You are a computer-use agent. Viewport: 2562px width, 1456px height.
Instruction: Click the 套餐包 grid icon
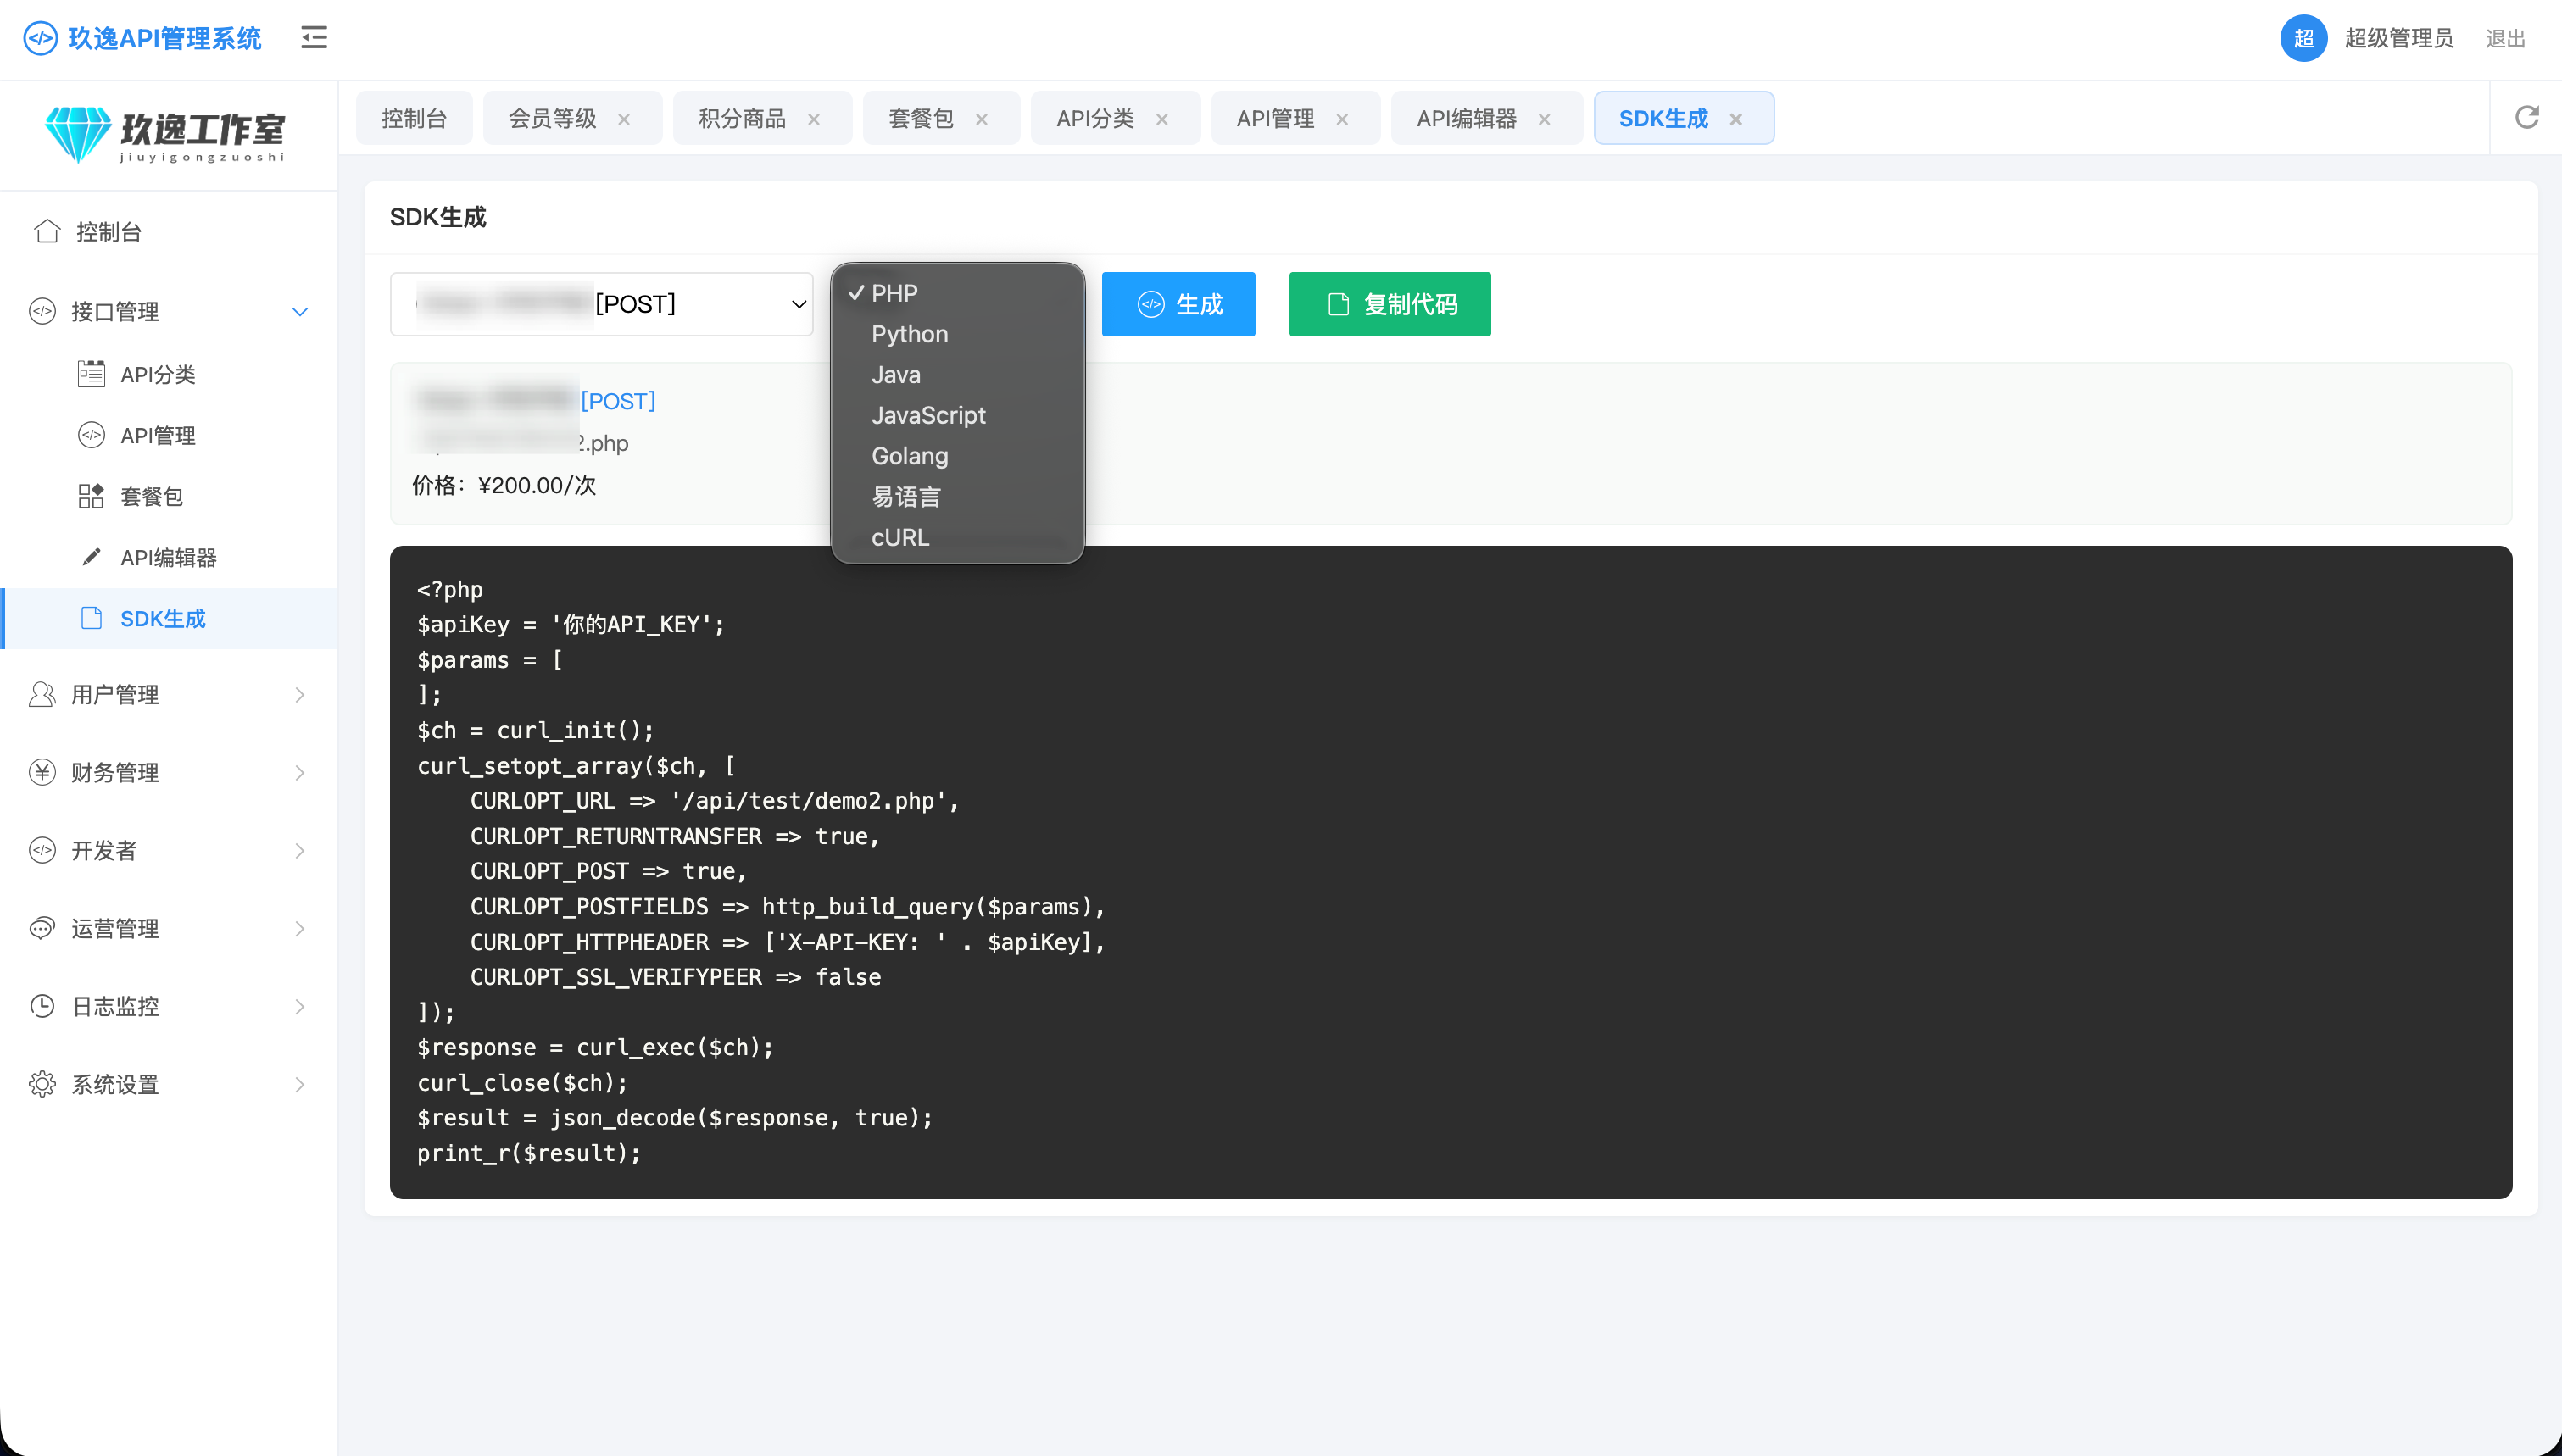coord(91,496)
